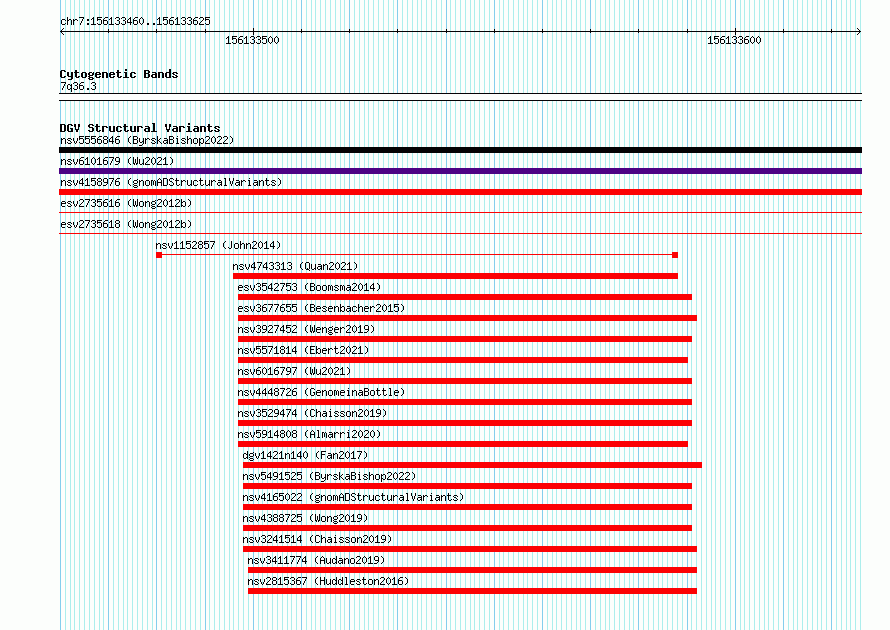Click the left end marker of nsv1152857
The height and width of the screenshot is (630, 890).
coord(159,255)
